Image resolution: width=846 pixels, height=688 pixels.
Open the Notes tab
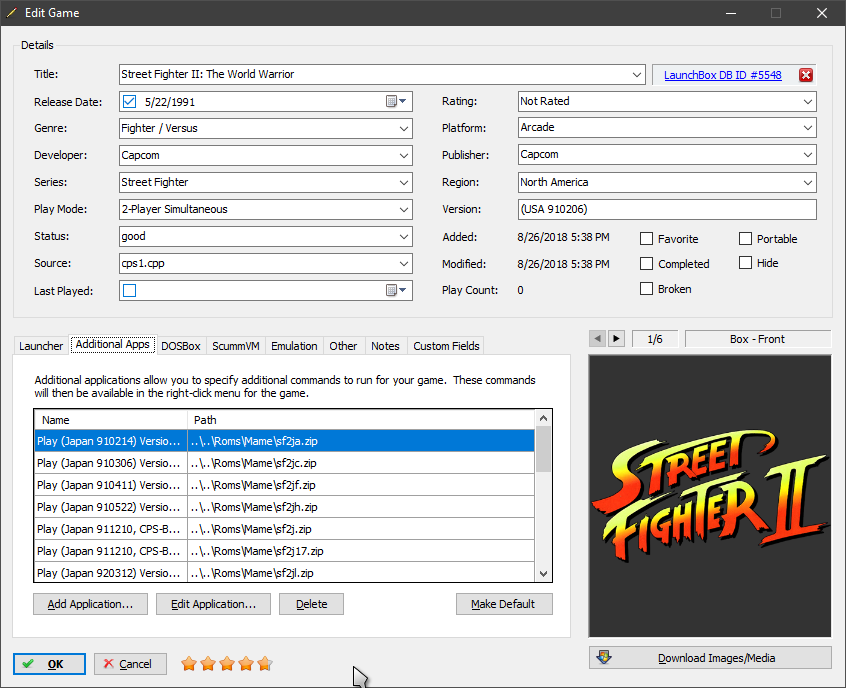[385, 346]
